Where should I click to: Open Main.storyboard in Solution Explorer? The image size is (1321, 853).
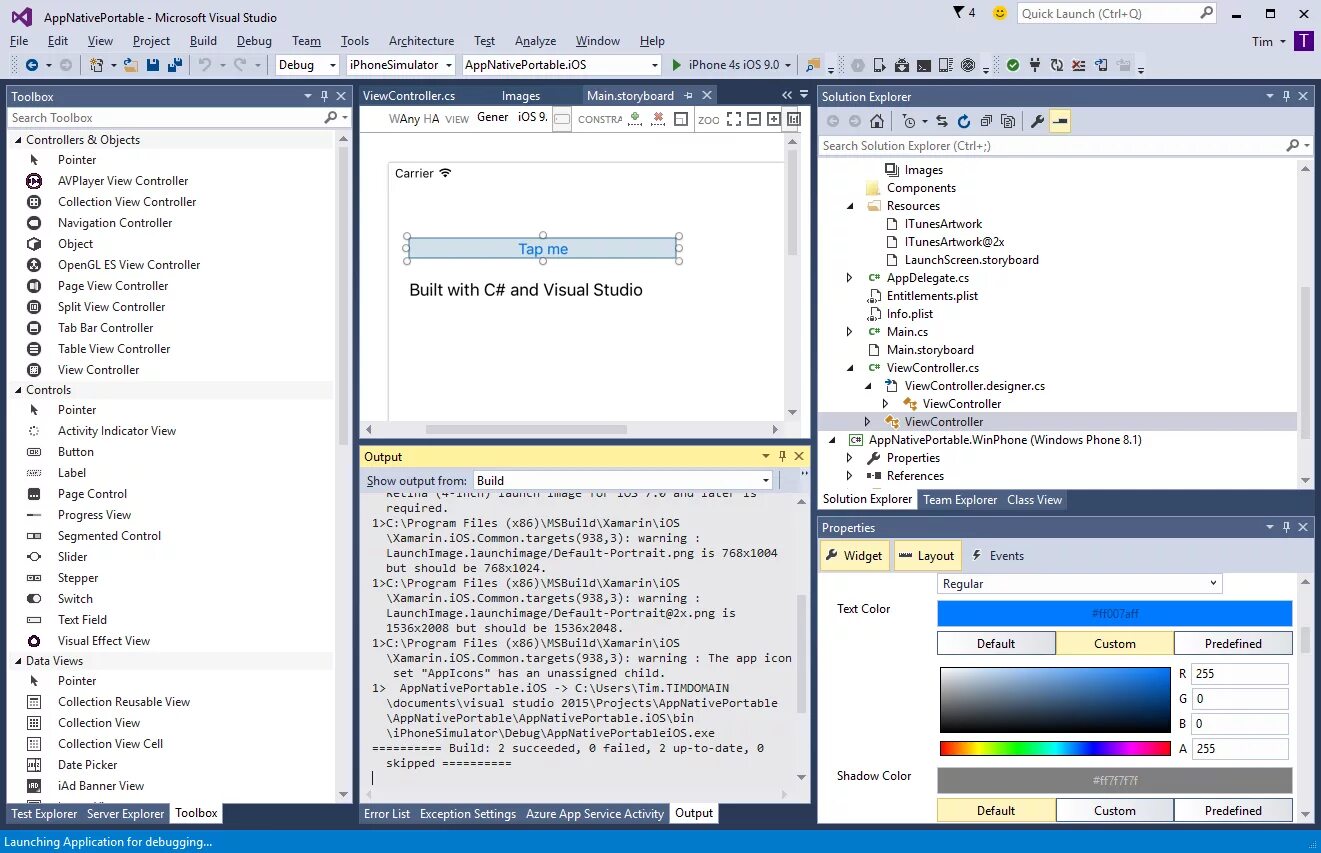930,350
